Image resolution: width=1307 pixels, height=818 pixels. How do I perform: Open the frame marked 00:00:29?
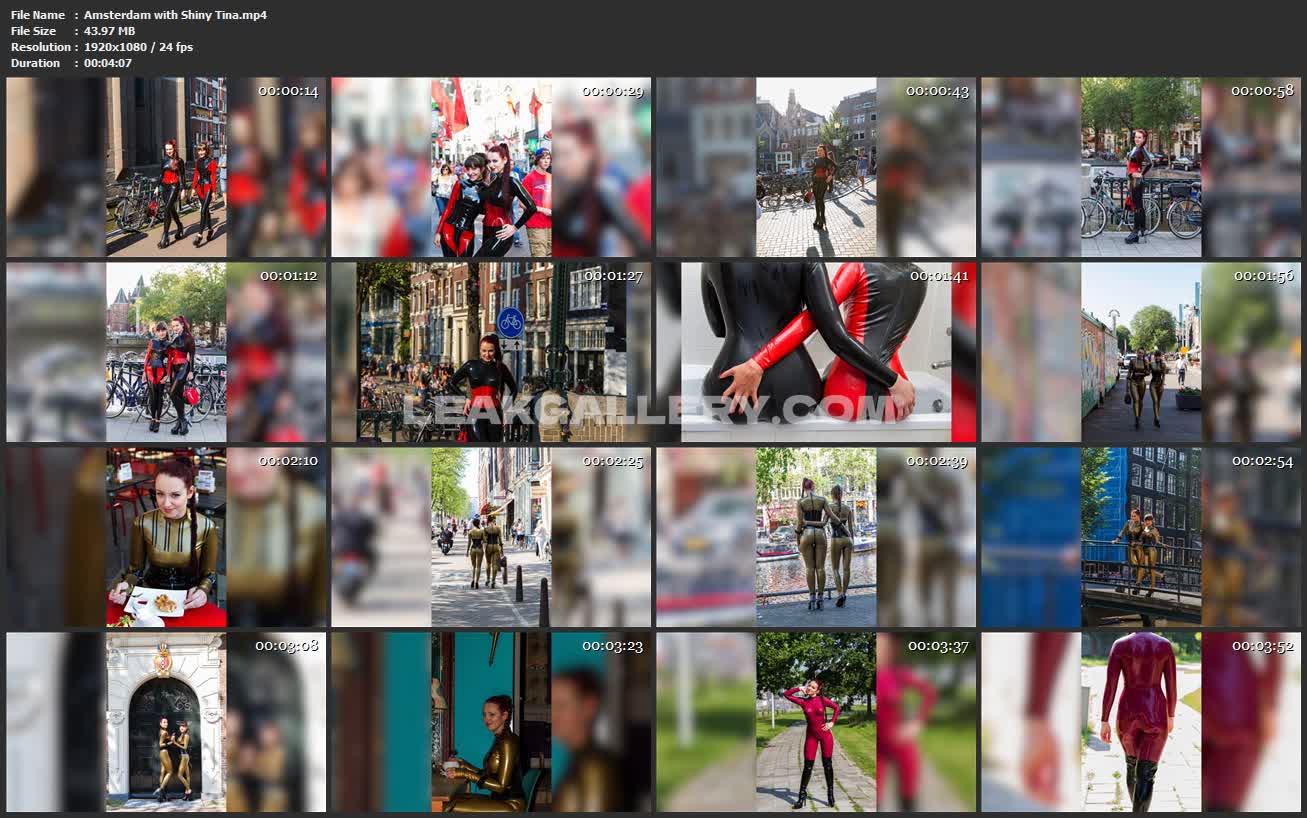(491, 167)
